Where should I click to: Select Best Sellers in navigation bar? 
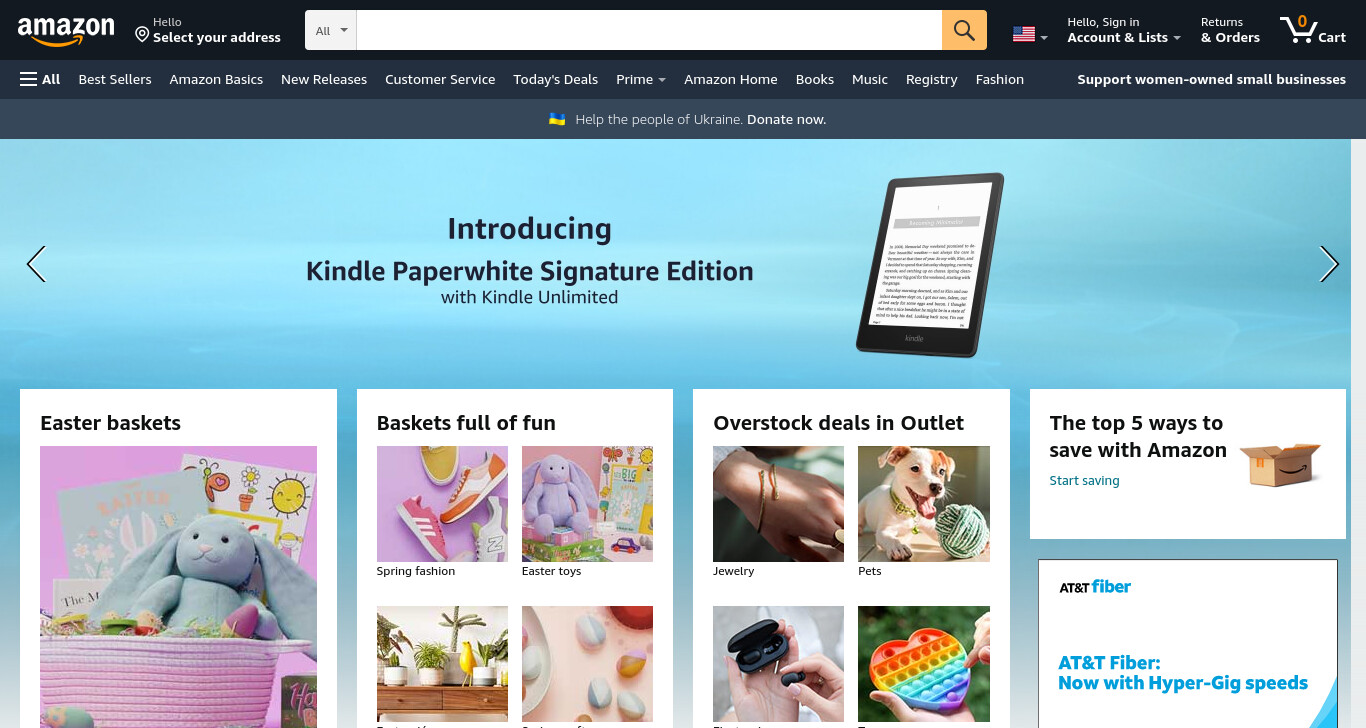pos(115,79)
